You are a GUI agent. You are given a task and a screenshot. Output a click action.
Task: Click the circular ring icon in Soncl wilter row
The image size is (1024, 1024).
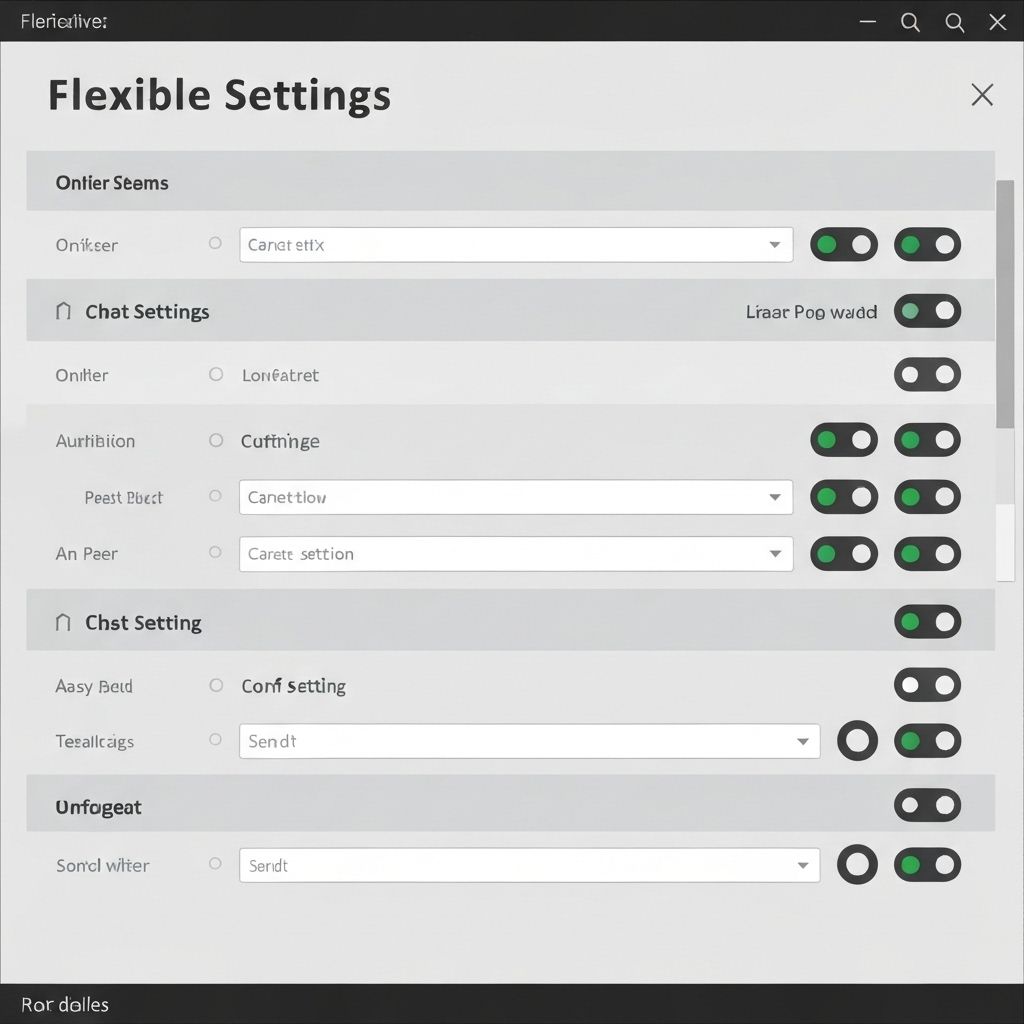[x=857, y=865]
